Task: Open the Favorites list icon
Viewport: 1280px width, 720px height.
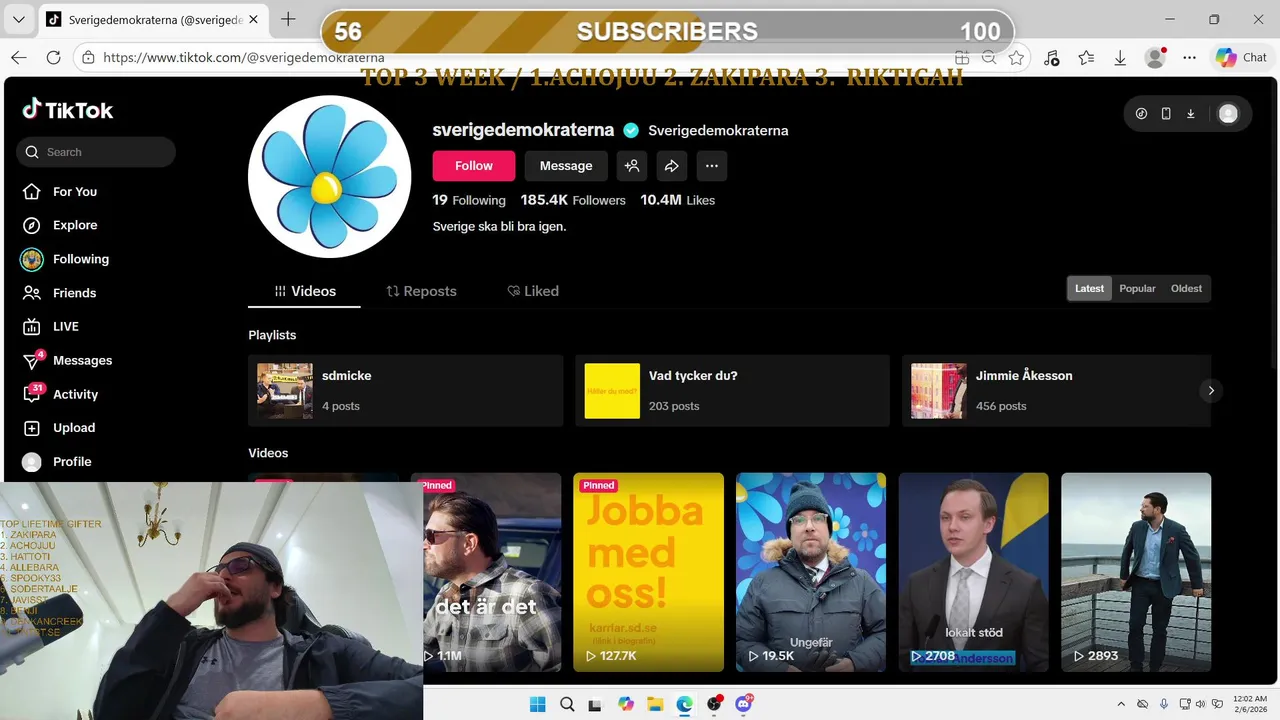Action: [1086, 58]
